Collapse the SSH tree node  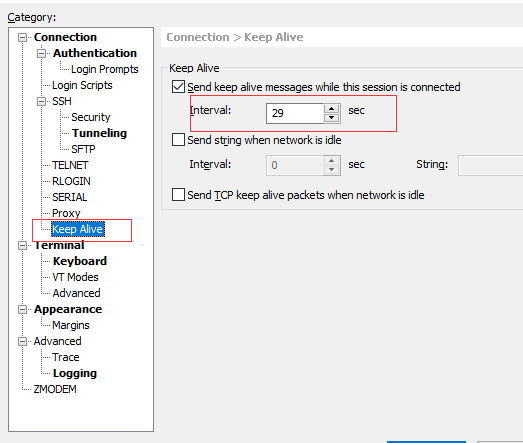click(x=41, y=101)
